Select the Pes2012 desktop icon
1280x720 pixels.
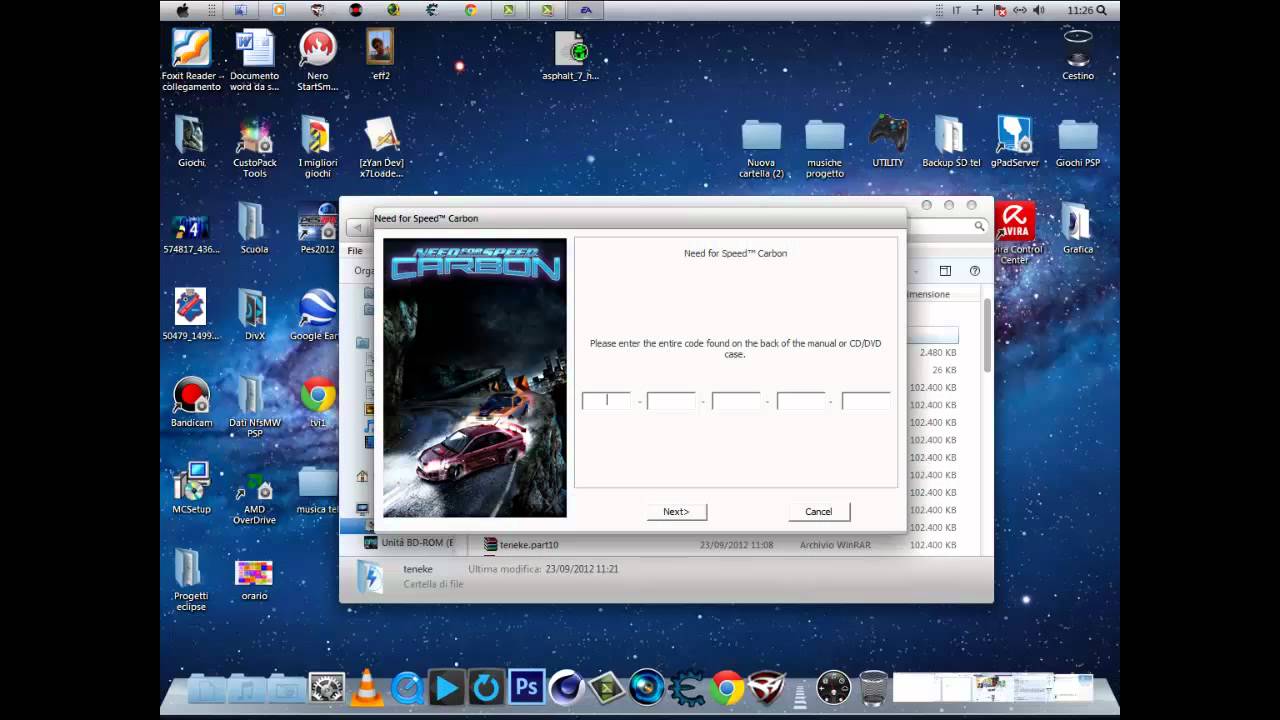[x=318, y=228]
